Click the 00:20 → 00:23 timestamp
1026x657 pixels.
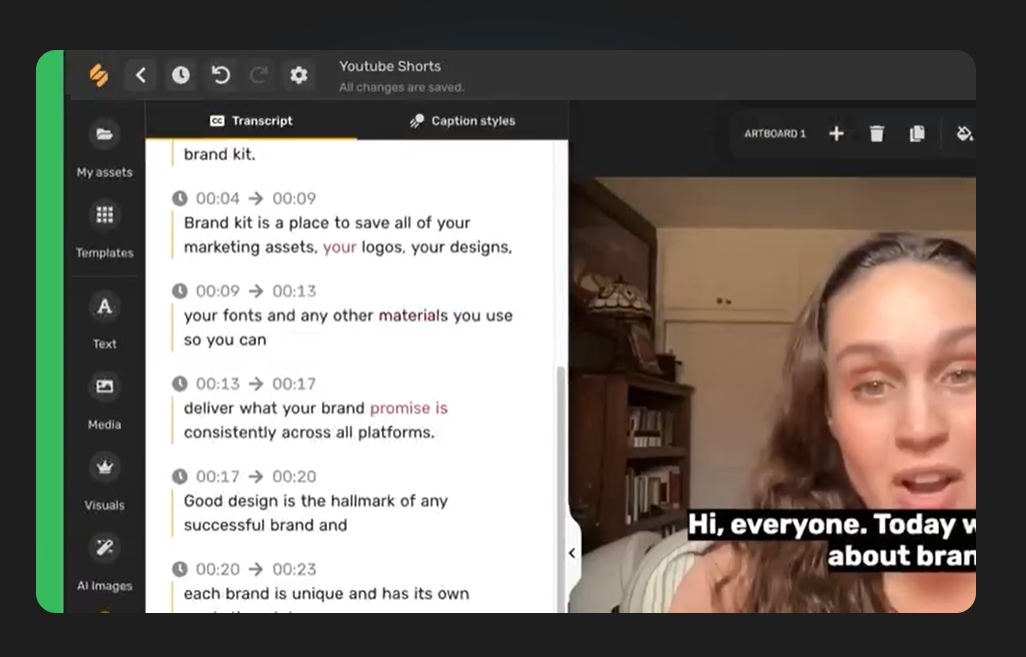point(246,569)
